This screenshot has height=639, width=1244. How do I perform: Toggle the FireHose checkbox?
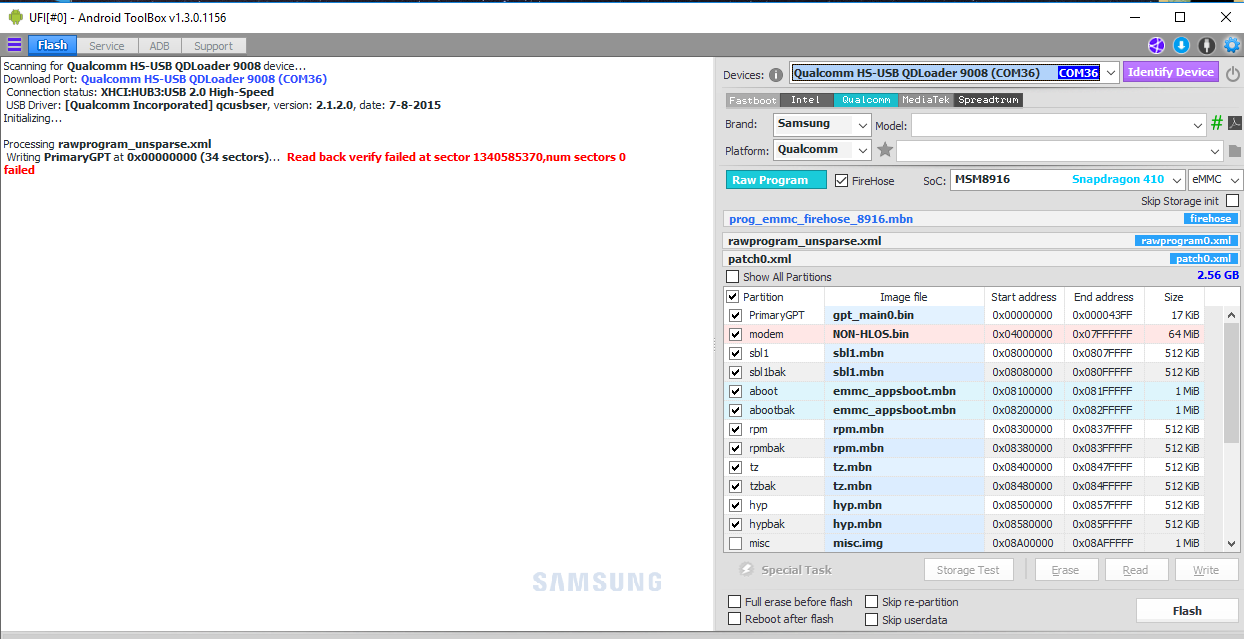(841, 180)
